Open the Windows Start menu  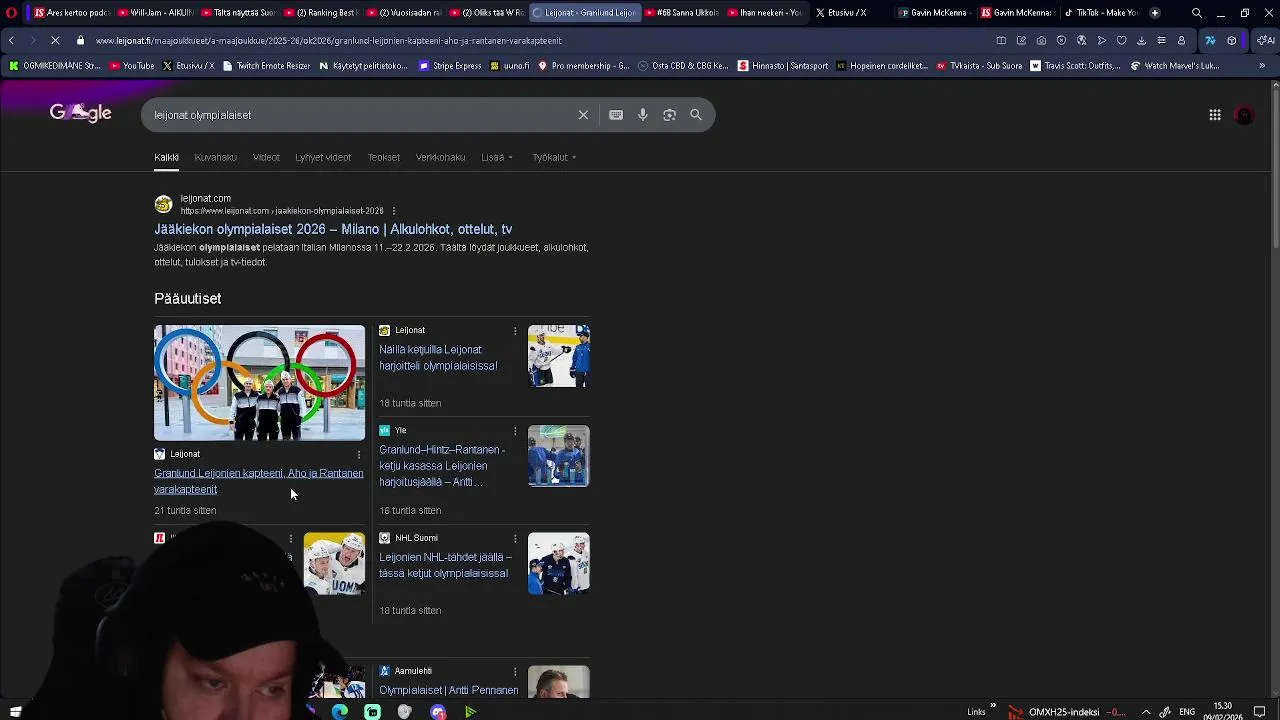(15, 712)
